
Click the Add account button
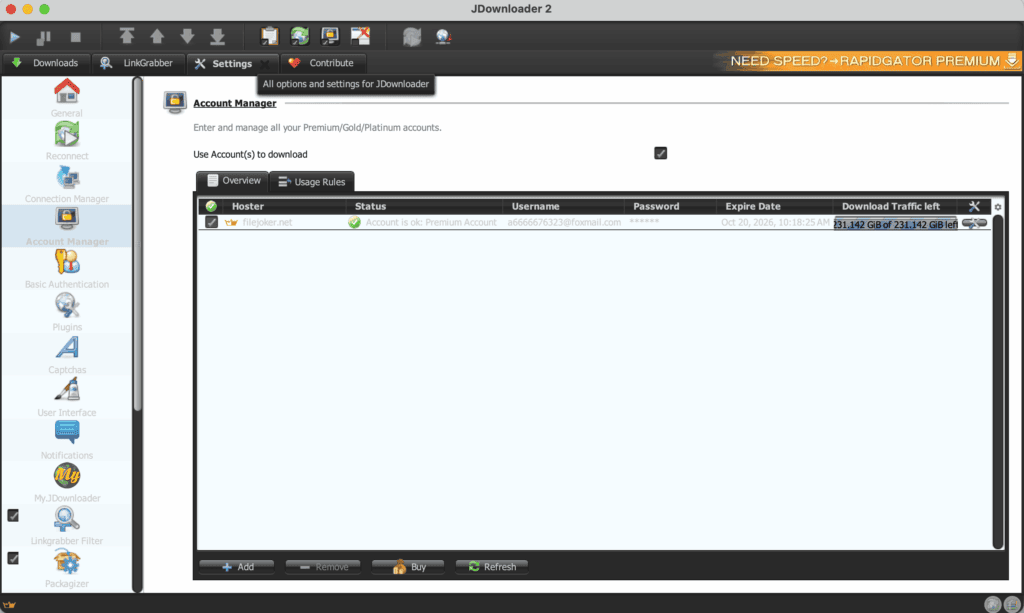(x=237, y=567)
